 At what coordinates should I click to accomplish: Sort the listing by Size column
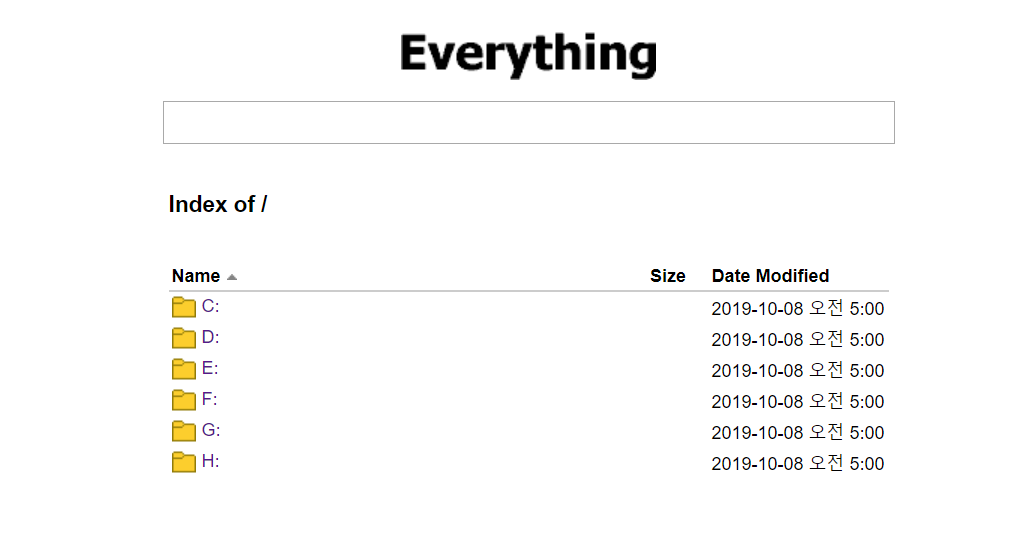click(667, 276)
